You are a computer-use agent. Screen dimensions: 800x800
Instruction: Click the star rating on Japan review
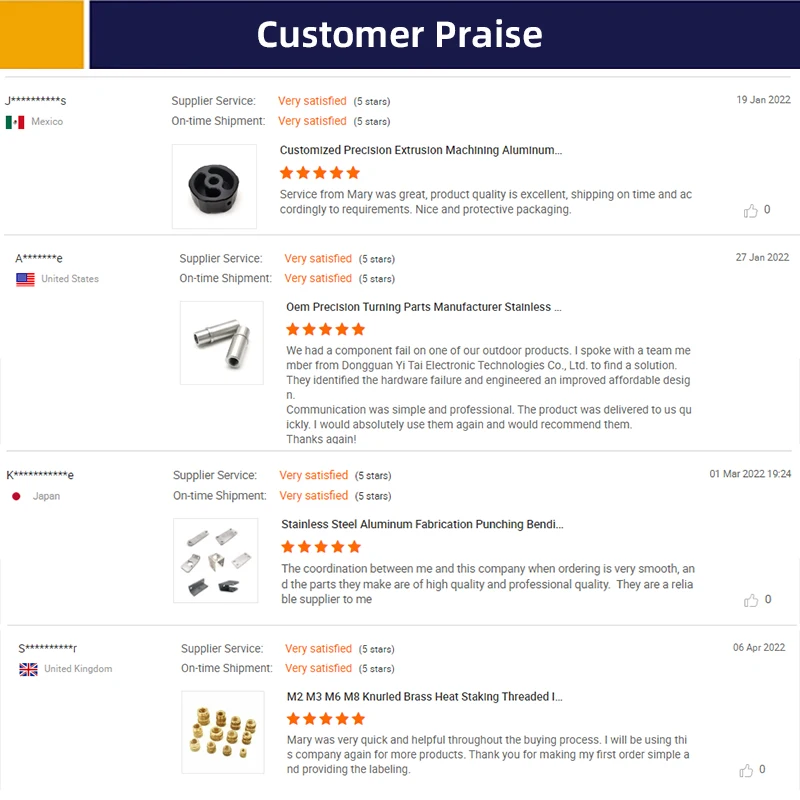[321, 547]
